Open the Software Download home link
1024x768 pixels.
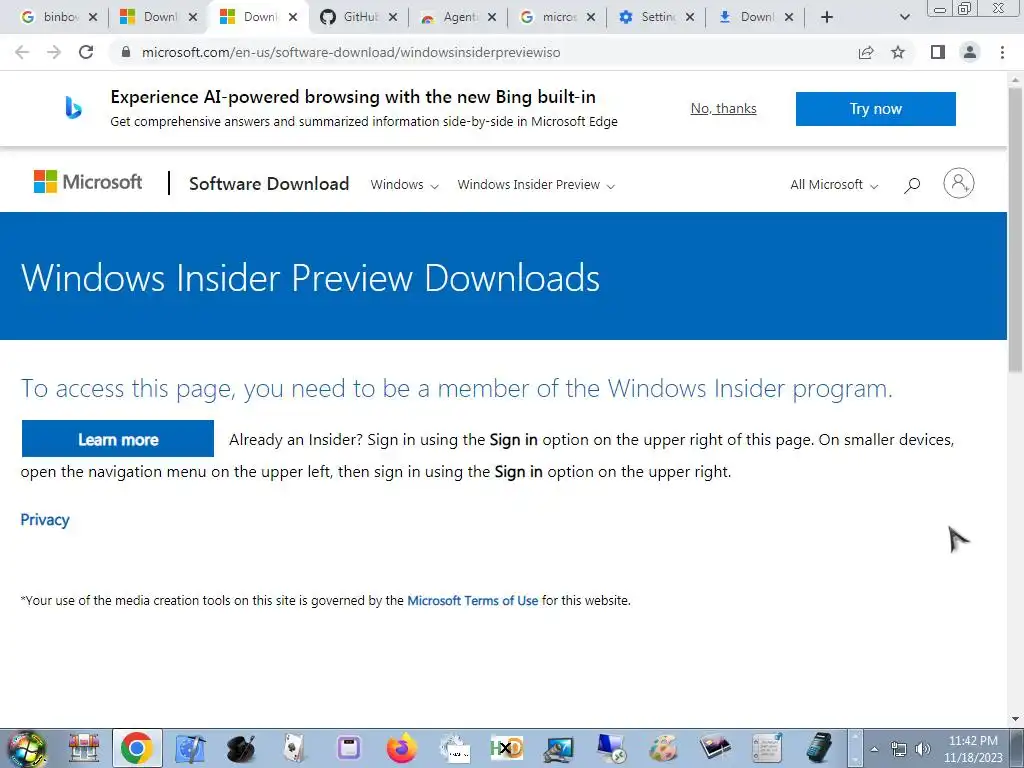click(x=269, y=184)
